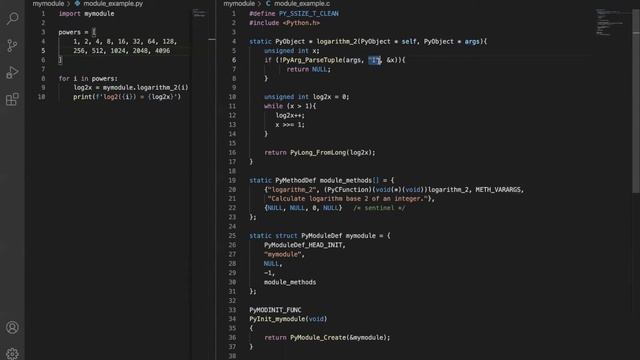Click the print f-string line
The width and height of the screenshot is (640, 360).
[127, 97]
